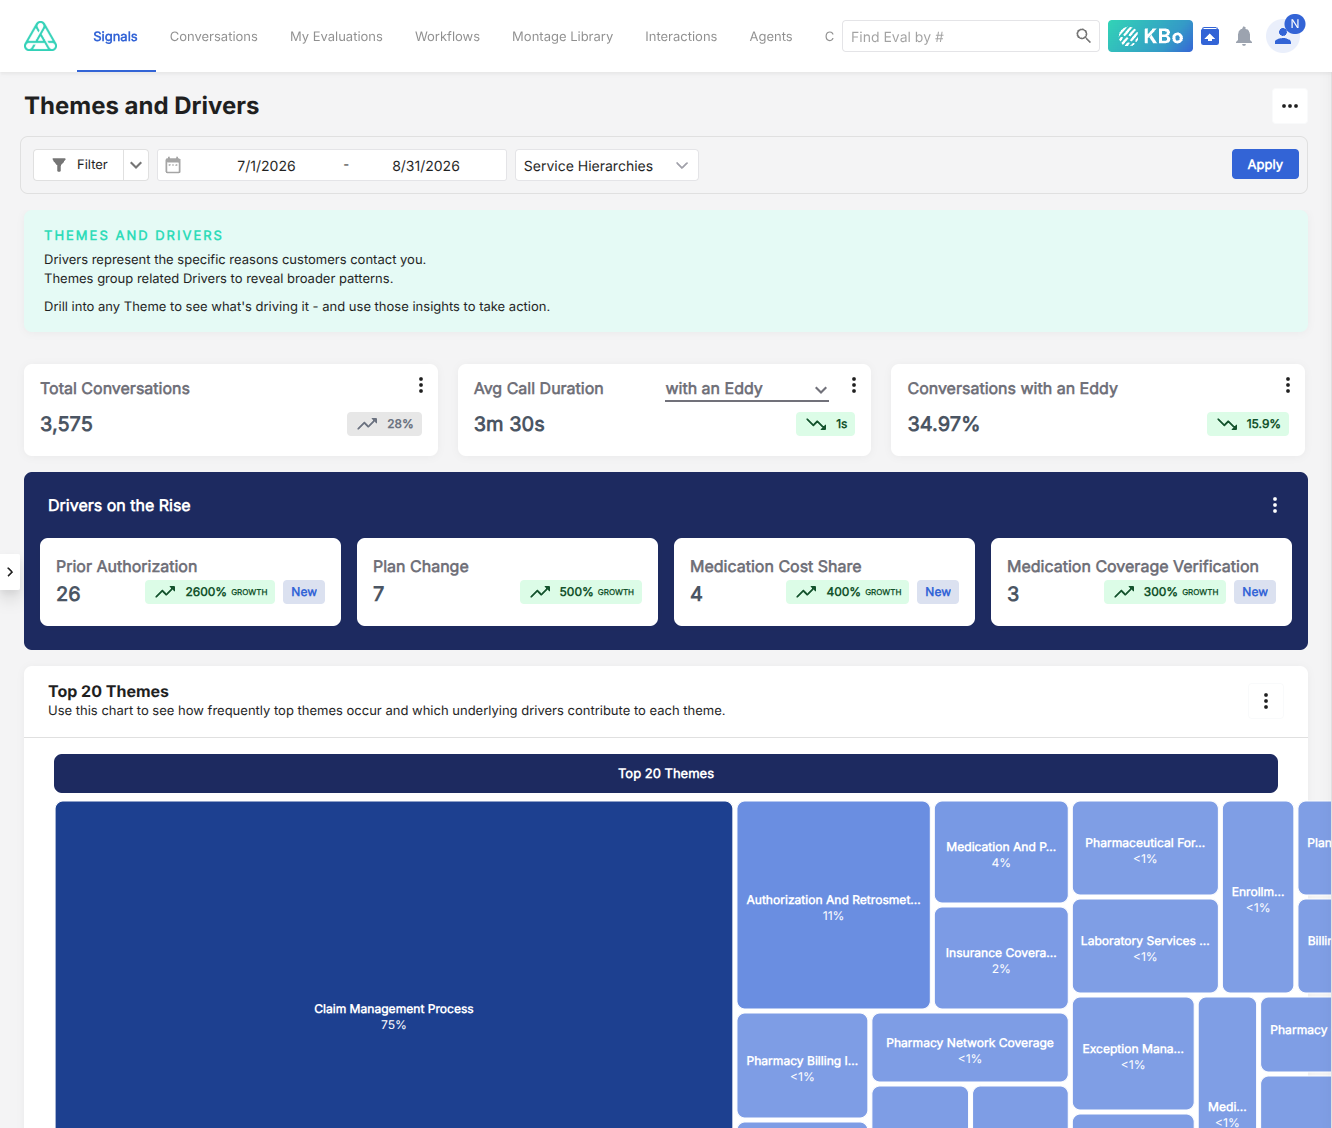Expand the collapsed left side panel
This screenshot has height=1128, width=1332.
pos(10,572)
